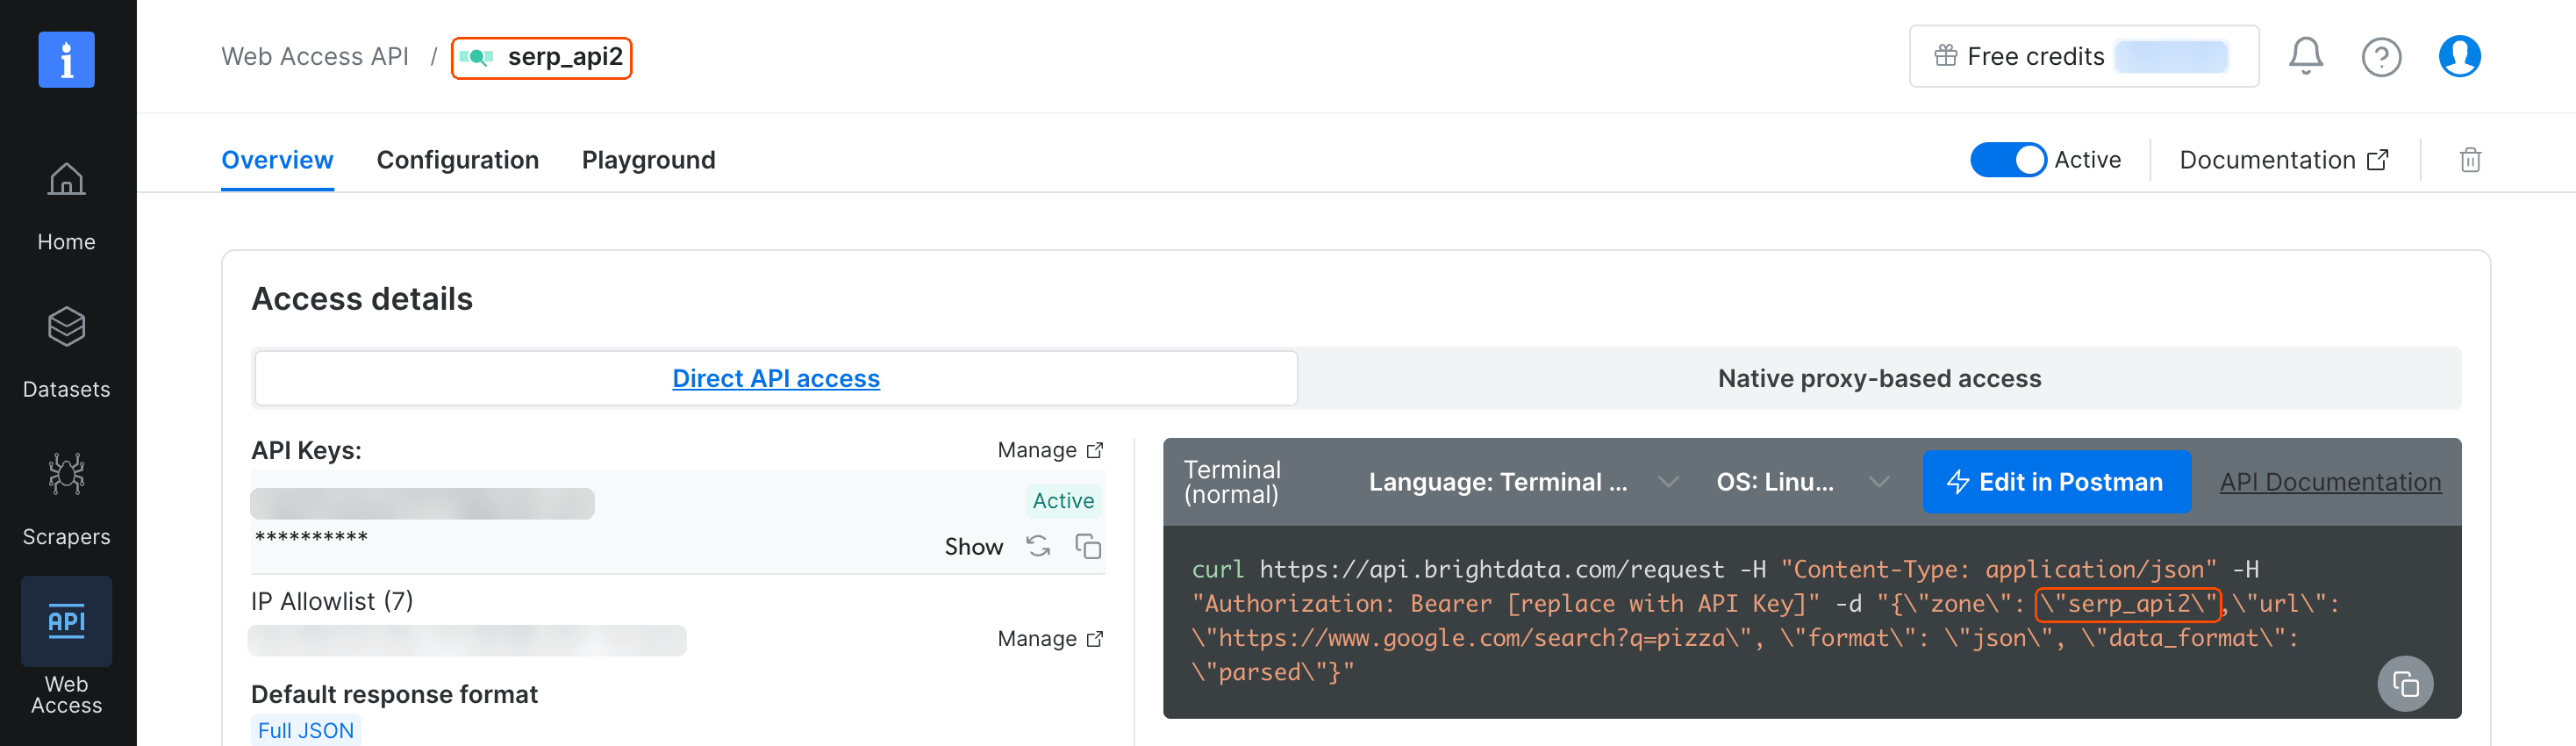Open the notifications bell
This screenshot has height=746, width=2576.
click(x=2306, y=56)
